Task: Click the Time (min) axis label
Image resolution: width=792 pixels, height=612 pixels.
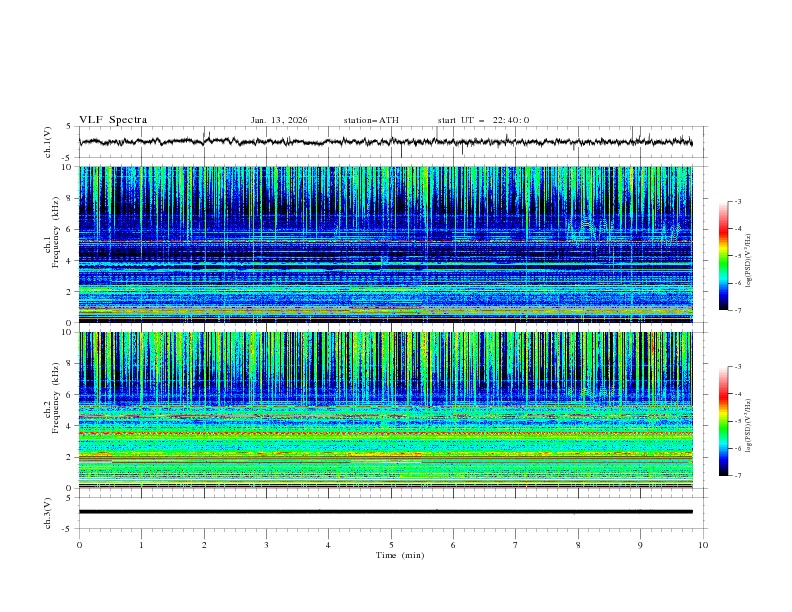Action: [x=400, y=554]
